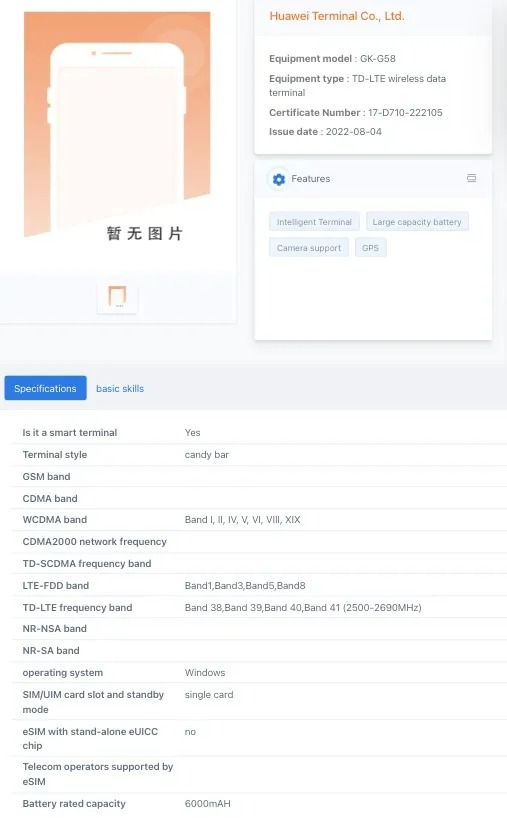
Task: Click 'SIM/UIM card slot and standby mode' label
Action: [x=93, y=702]
